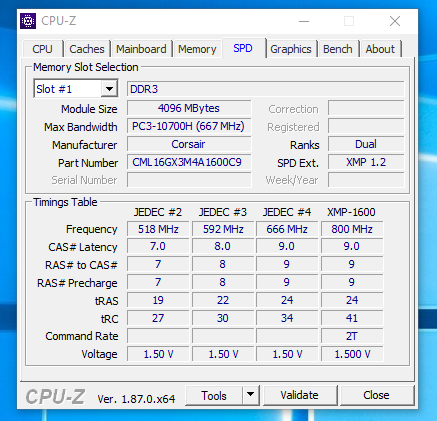Open the Mainboard tab
Screen dimensions: 437x421
[141, 49]
